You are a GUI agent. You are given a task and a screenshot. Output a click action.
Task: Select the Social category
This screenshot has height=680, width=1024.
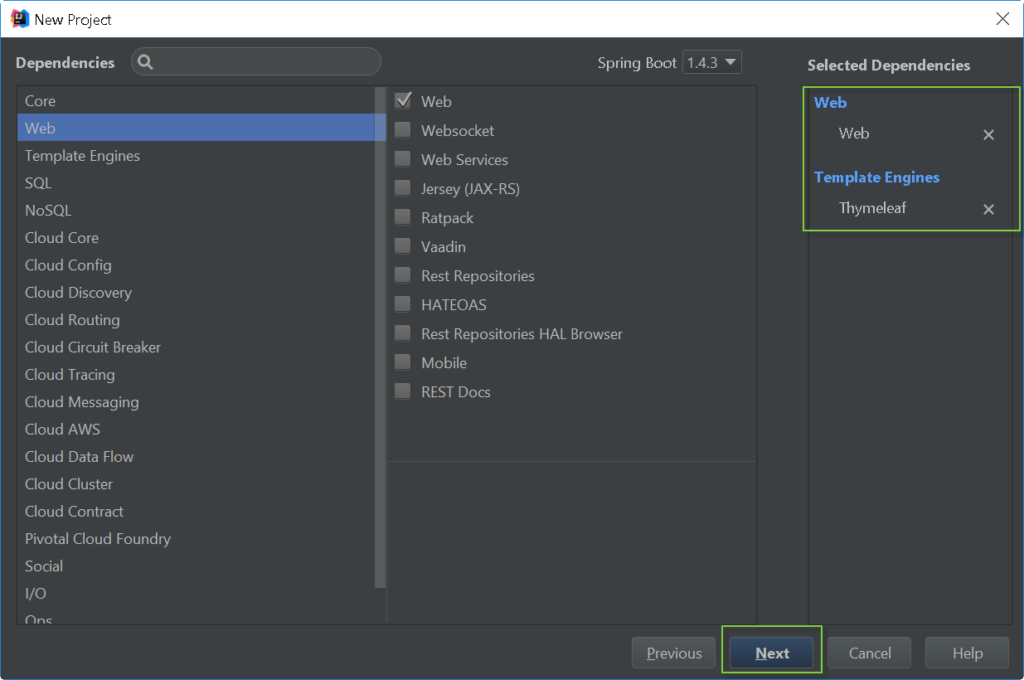click(197, 566)
